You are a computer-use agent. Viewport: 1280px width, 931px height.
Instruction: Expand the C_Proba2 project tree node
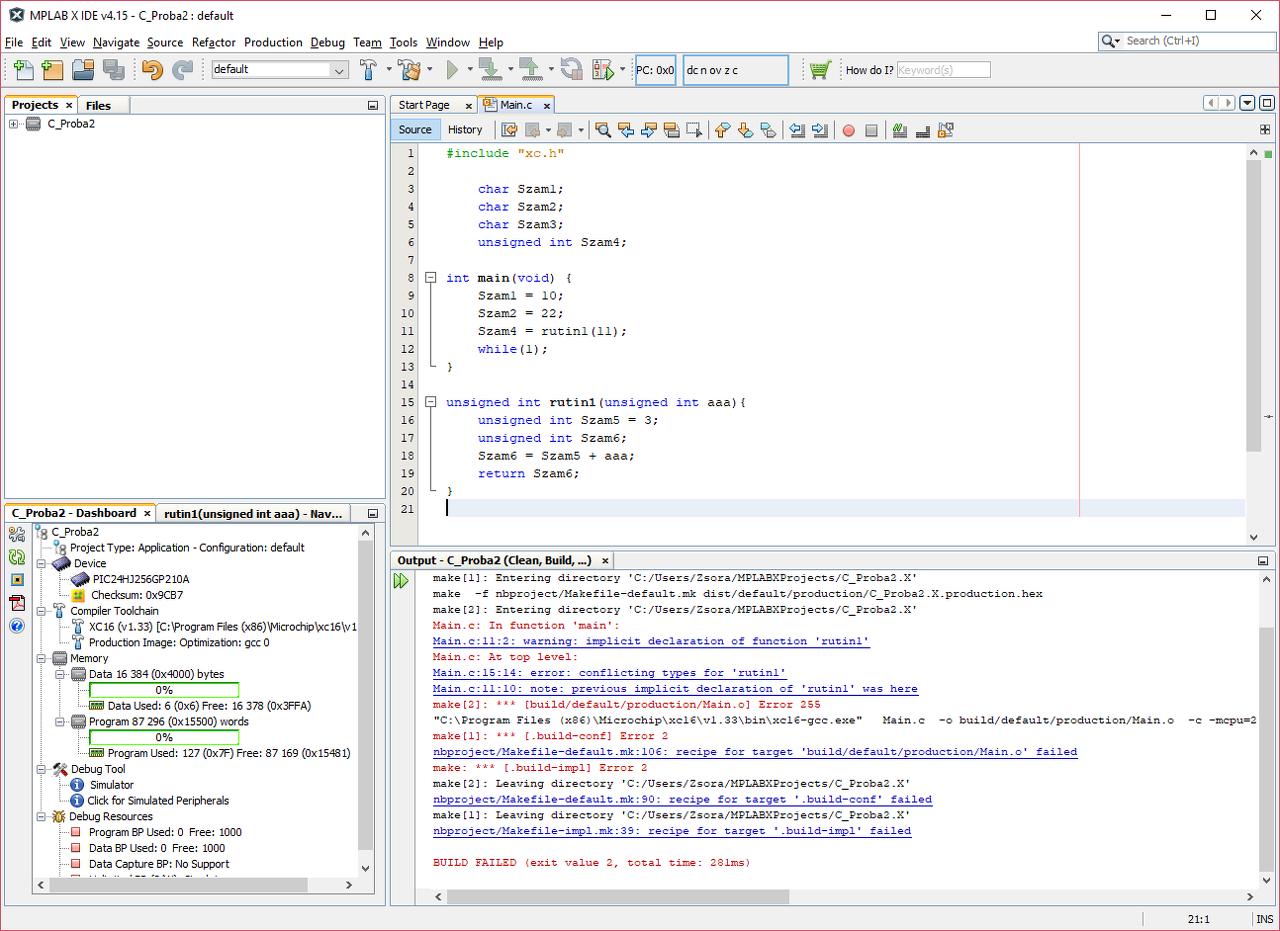[x=13, y=124]
